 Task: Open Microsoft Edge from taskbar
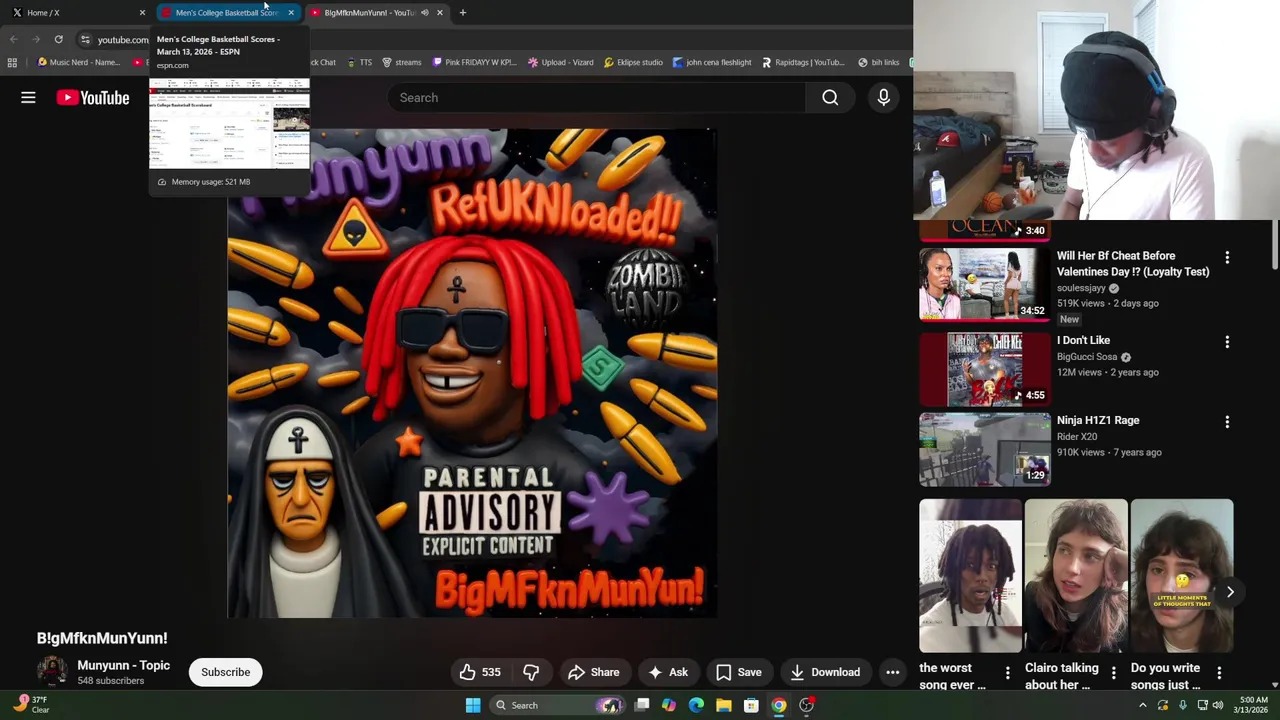pyautogui.click(x=696, y=705)
